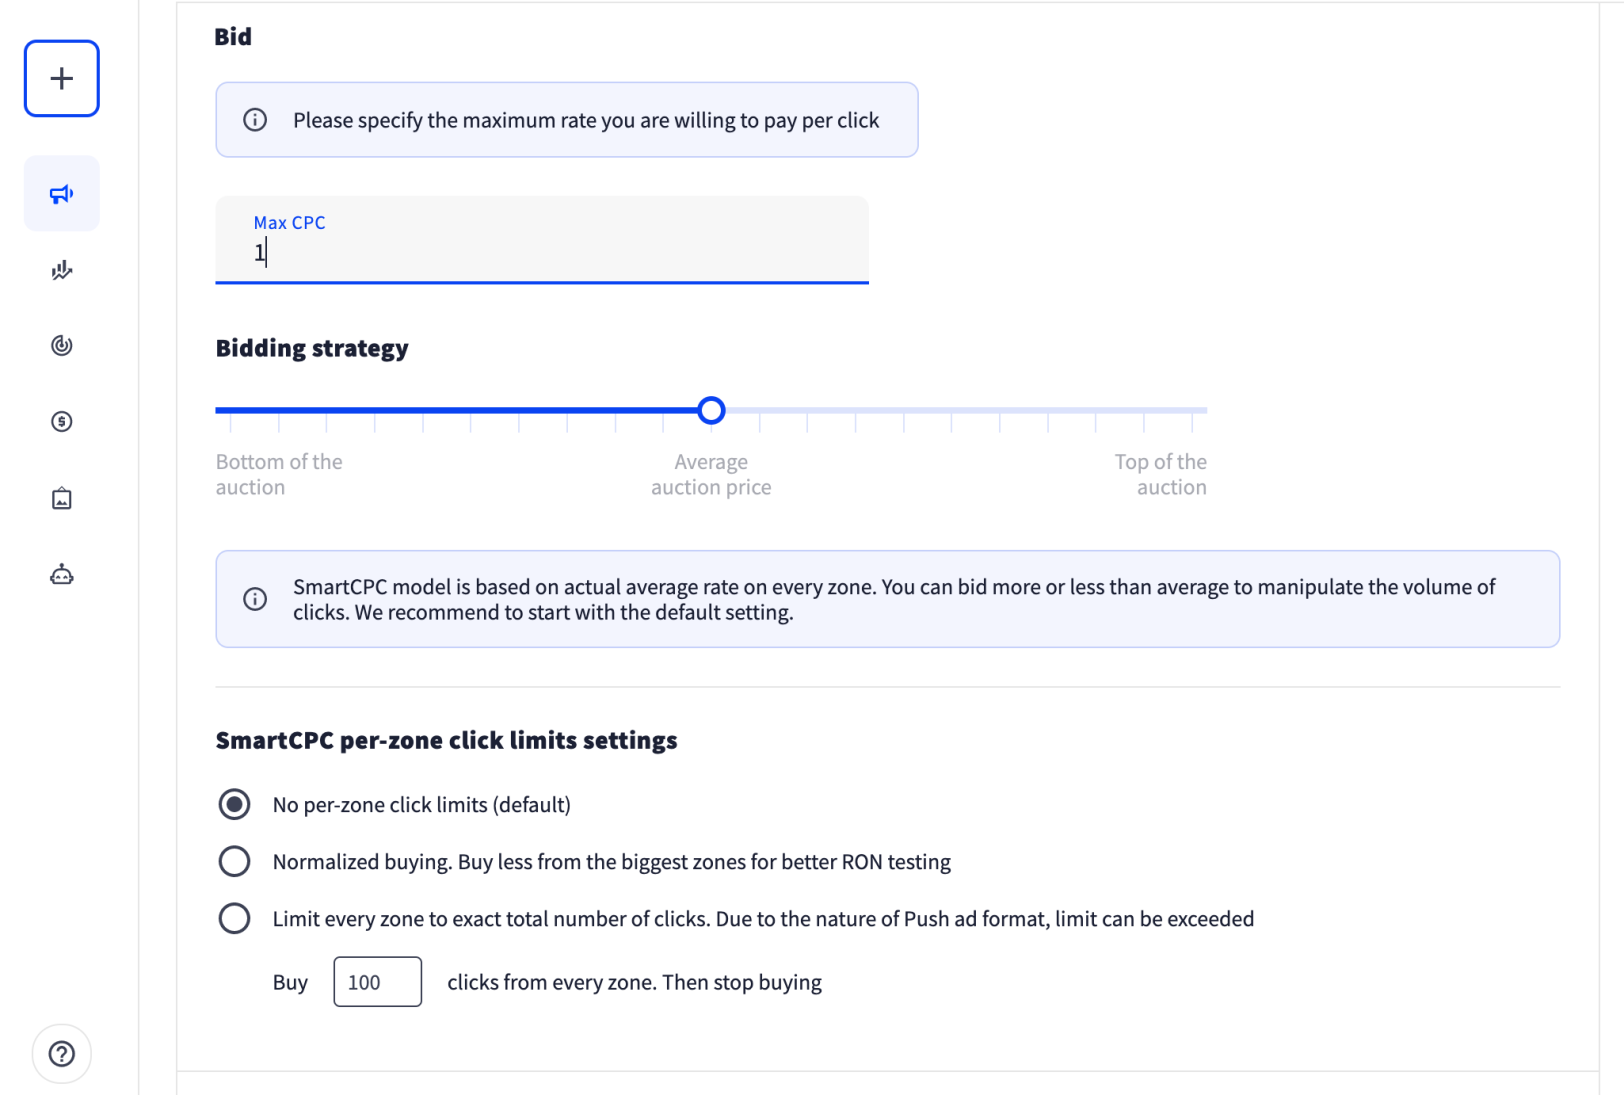
Task: Click info icon in max rate notice
Action: coord(255,120)
